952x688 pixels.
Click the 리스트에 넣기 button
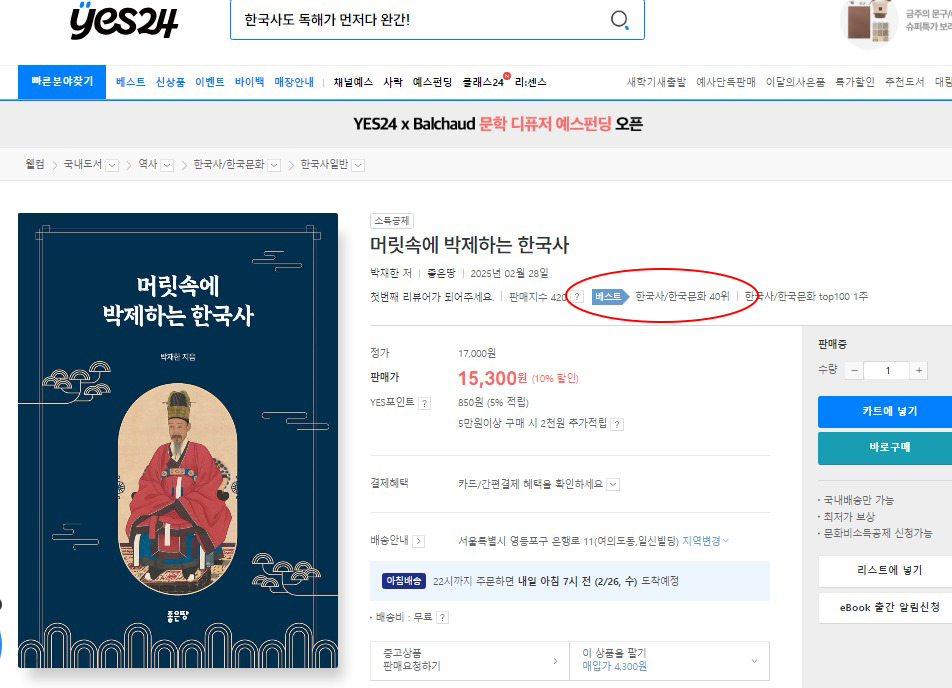point(885,571)
